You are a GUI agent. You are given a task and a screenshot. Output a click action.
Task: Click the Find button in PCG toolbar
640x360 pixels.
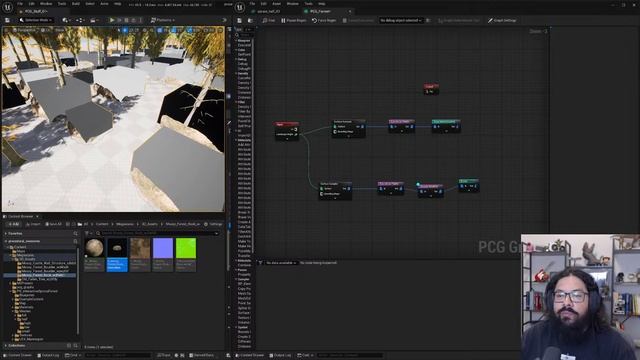tap(269, 20)
